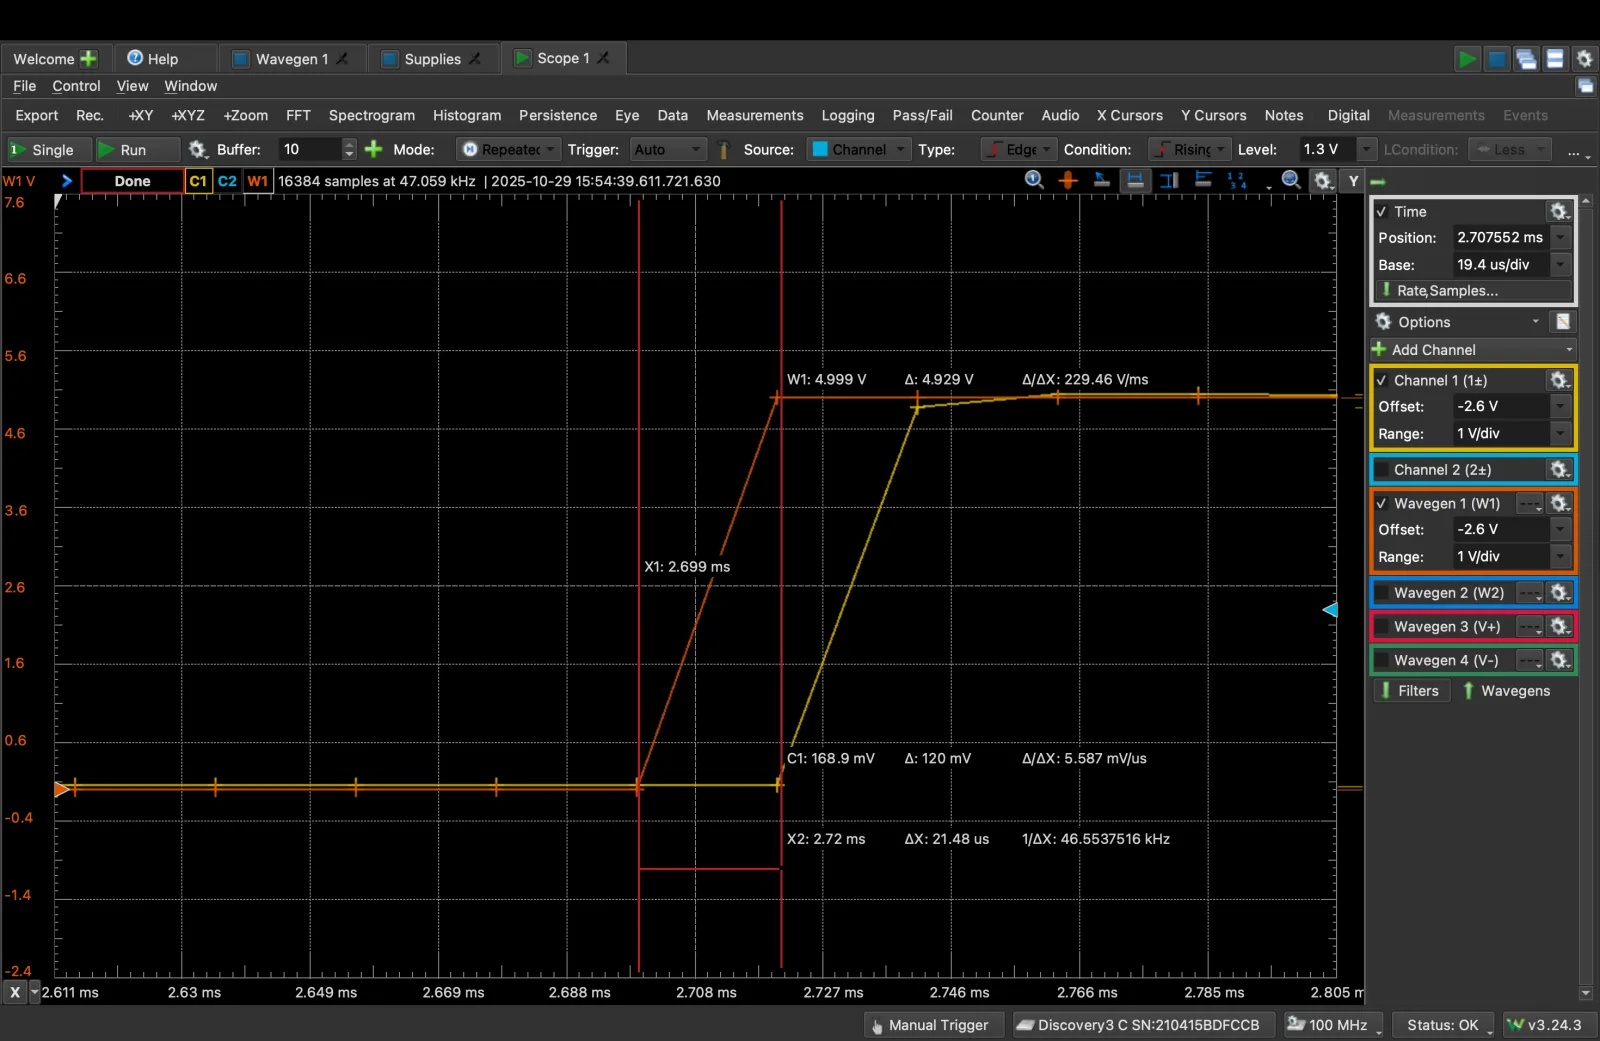Toggle the C1 channel indicator
This screenshot has height=1041, width=1600.
coord(198,181)
